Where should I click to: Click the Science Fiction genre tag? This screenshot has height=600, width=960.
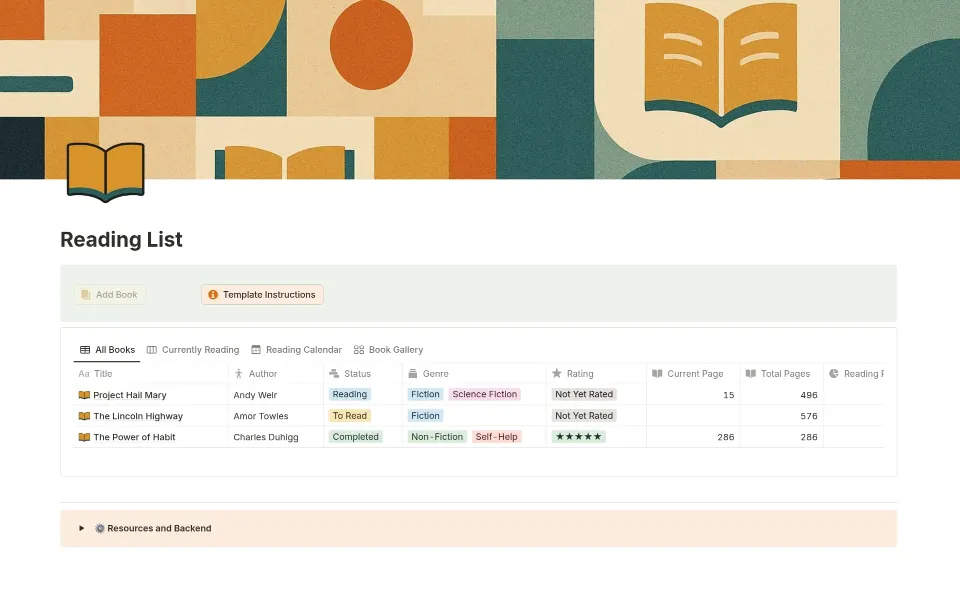(484, 394)
